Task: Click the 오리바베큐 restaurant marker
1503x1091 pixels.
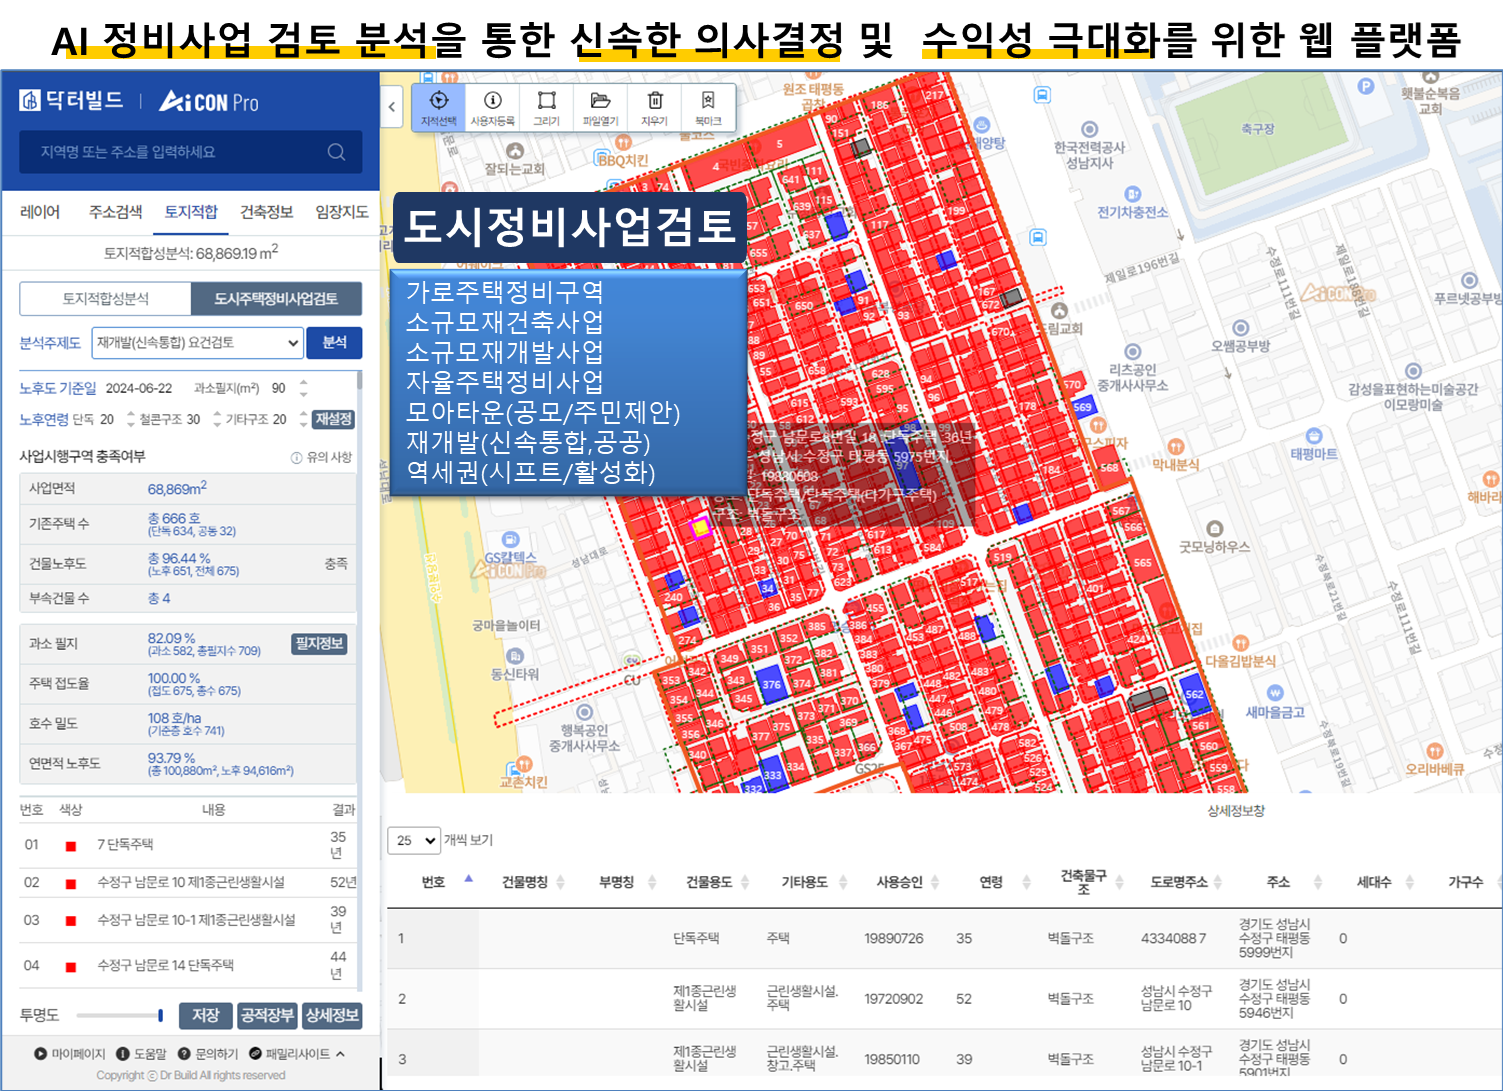Action: (x=1434, y=751)
